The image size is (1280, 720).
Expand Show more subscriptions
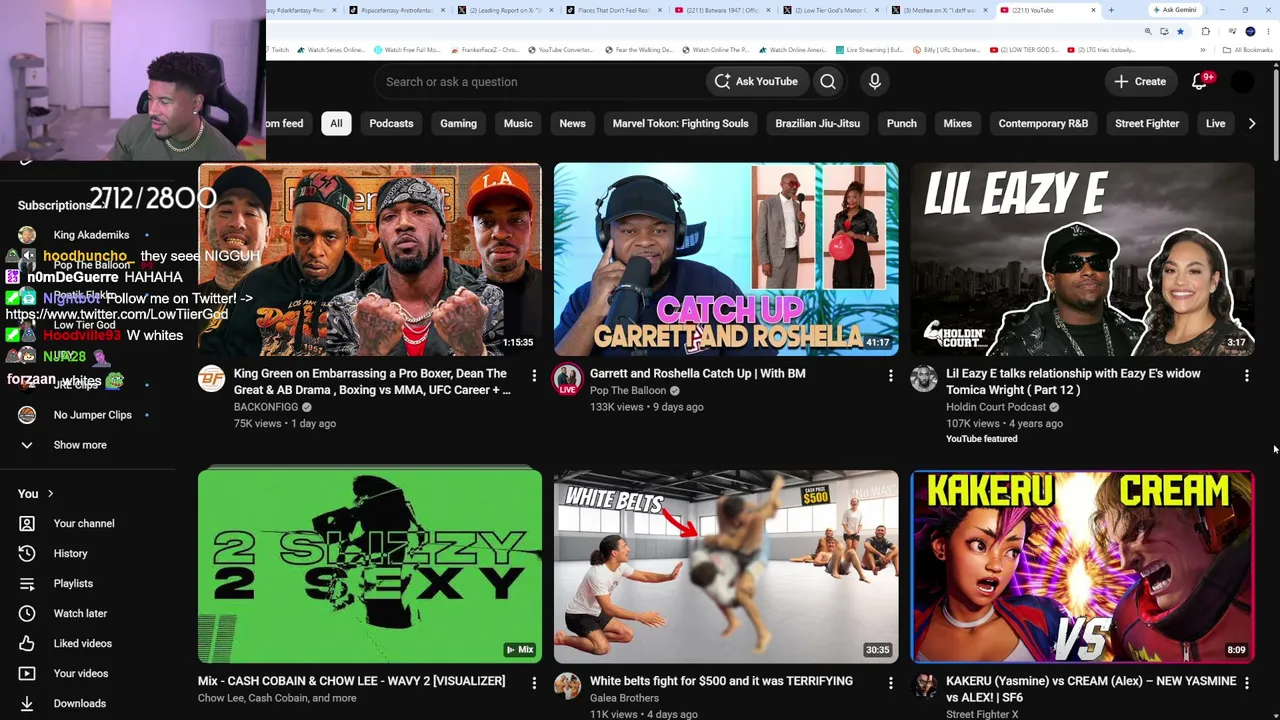(80, 445)
